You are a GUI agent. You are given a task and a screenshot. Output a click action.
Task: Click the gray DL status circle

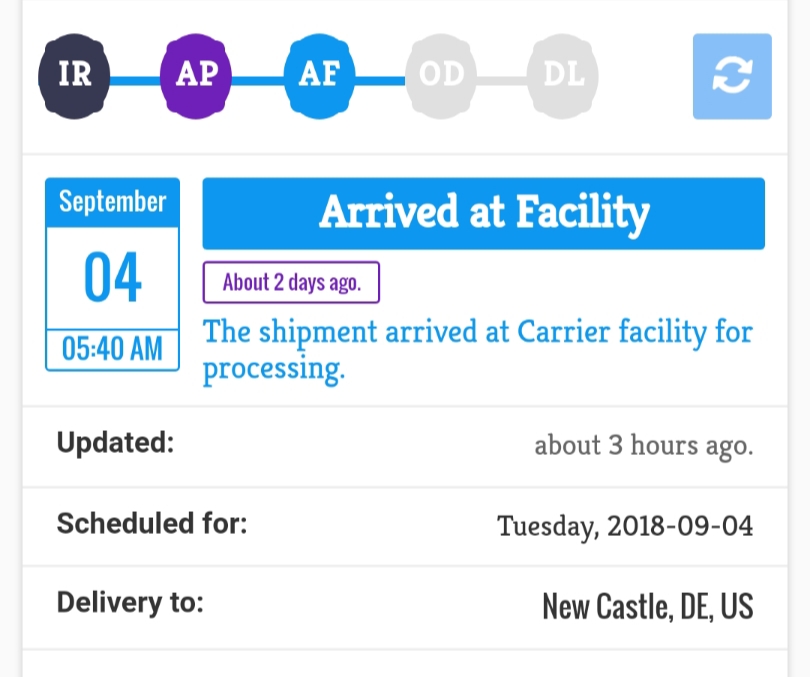(x=563, y=76)
